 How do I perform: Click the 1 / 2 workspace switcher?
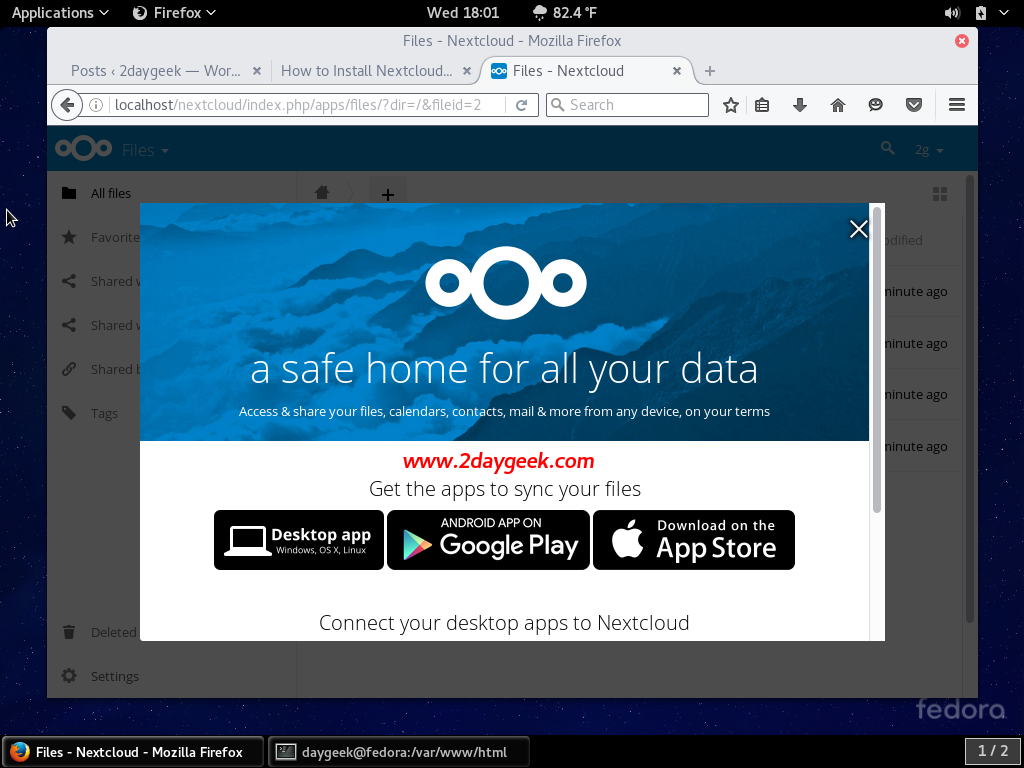(993, 751)
